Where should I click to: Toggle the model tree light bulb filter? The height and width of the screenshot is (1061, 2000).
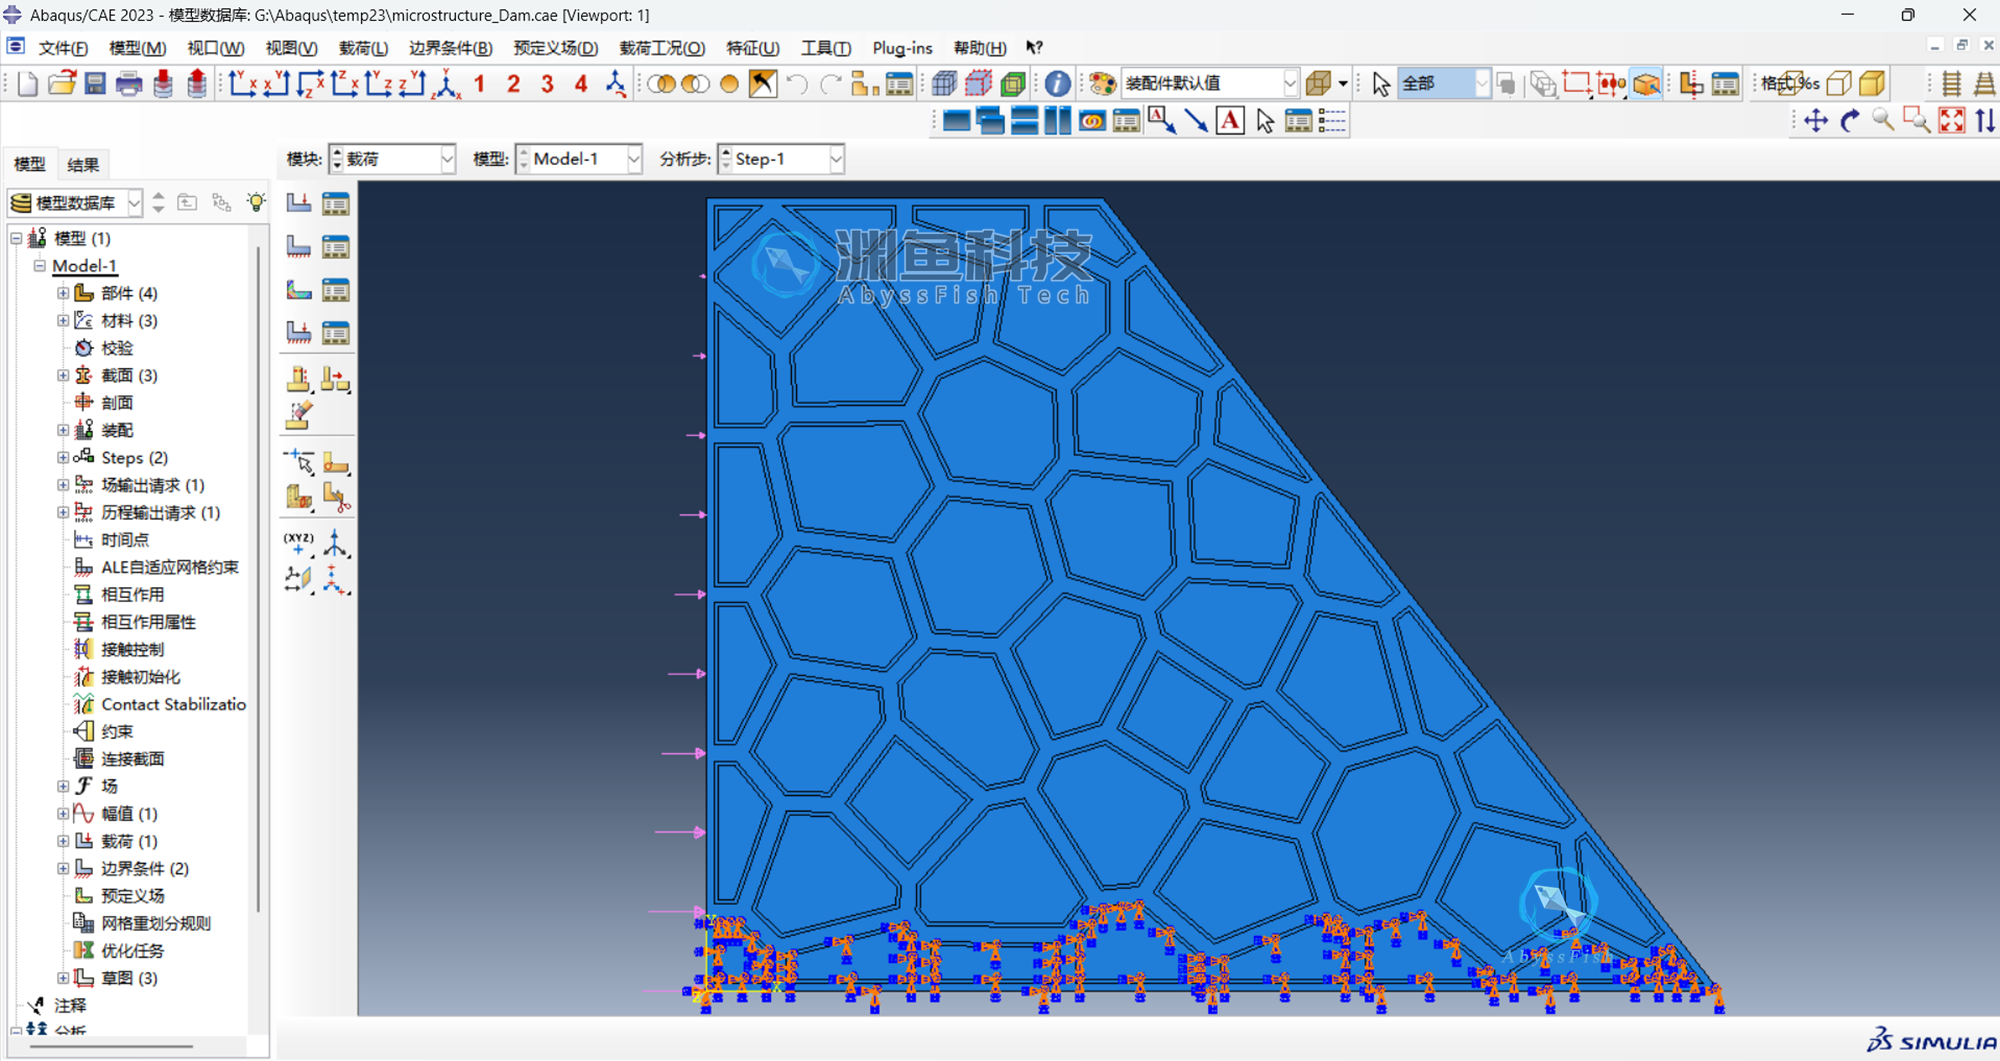coord(256,202)
